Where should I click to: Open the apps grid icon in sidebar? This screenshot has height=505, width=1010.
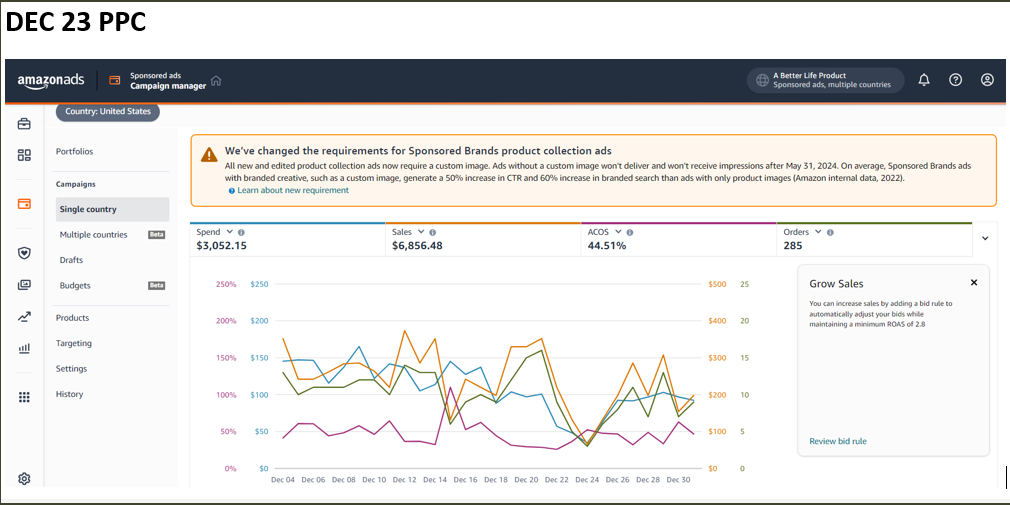pos(24,397)
